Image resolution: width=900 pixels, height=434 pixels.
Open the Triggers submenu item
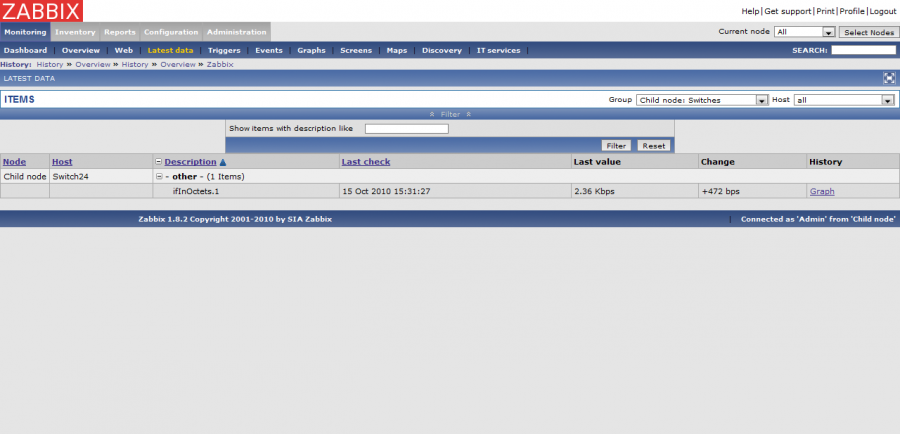click(x=224, y=51)
